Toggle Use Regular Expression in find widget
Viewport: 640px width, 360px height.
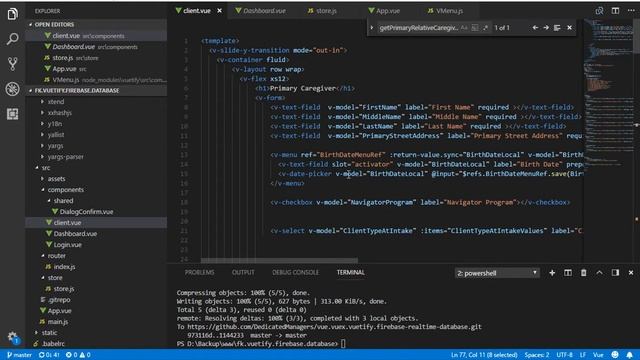pyautogui.click(x=485, y=28)
